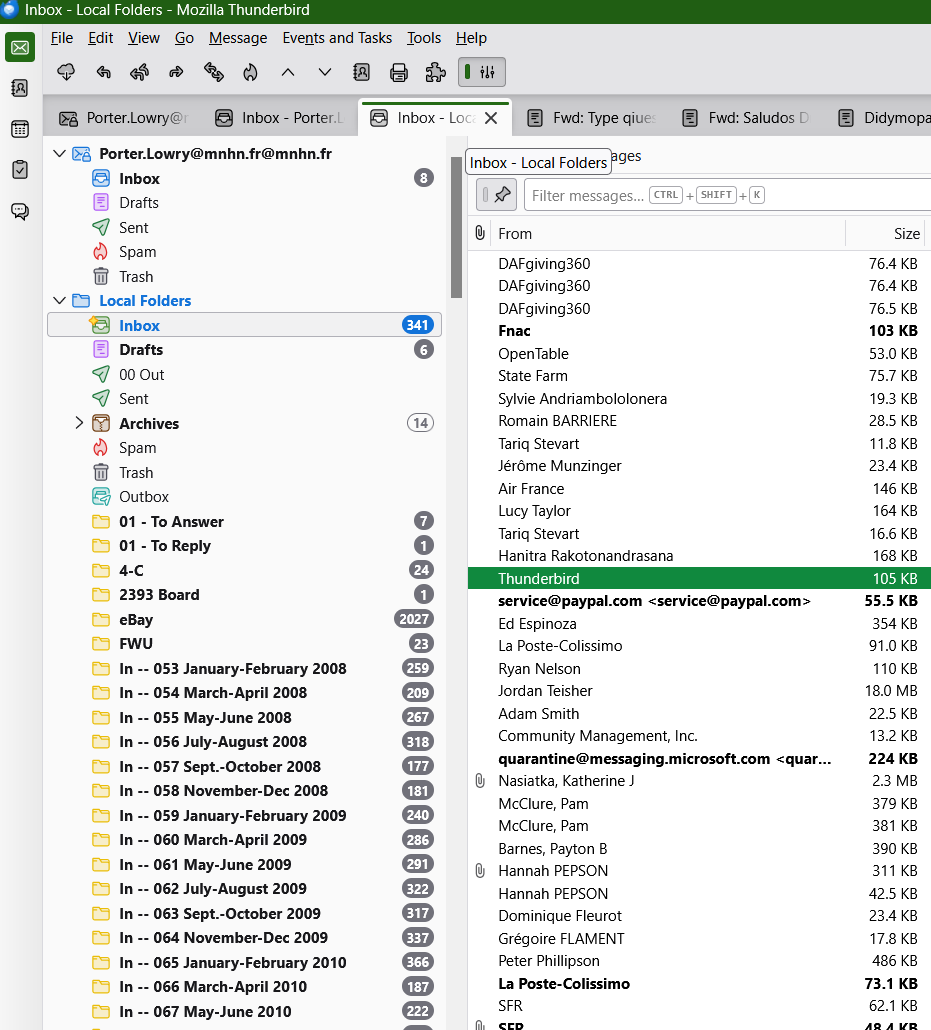The image size is (931, 1030).
Task: Go to next message with down arrow
Action: pos(325,72)
